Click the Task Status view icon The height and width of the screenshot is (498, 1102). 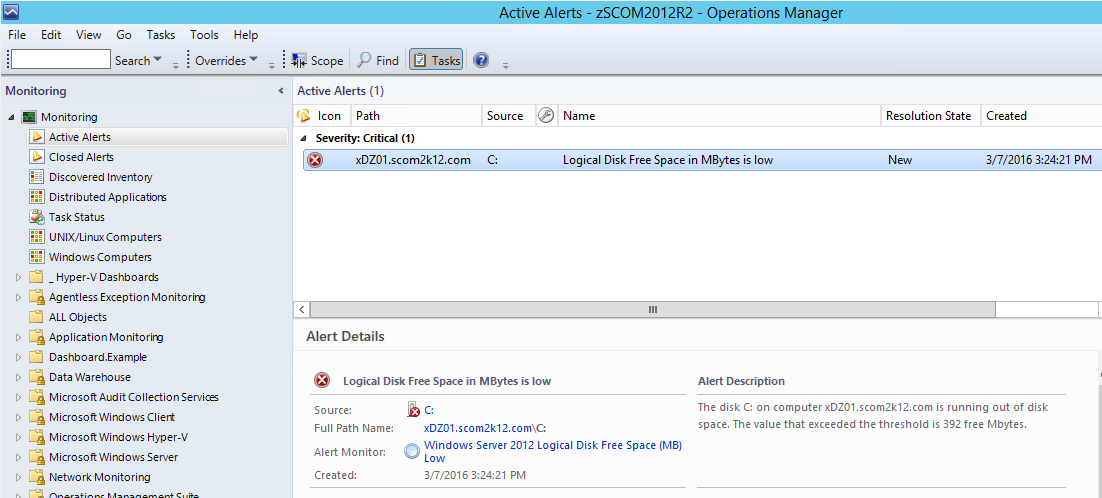click(x=37, y=217)
